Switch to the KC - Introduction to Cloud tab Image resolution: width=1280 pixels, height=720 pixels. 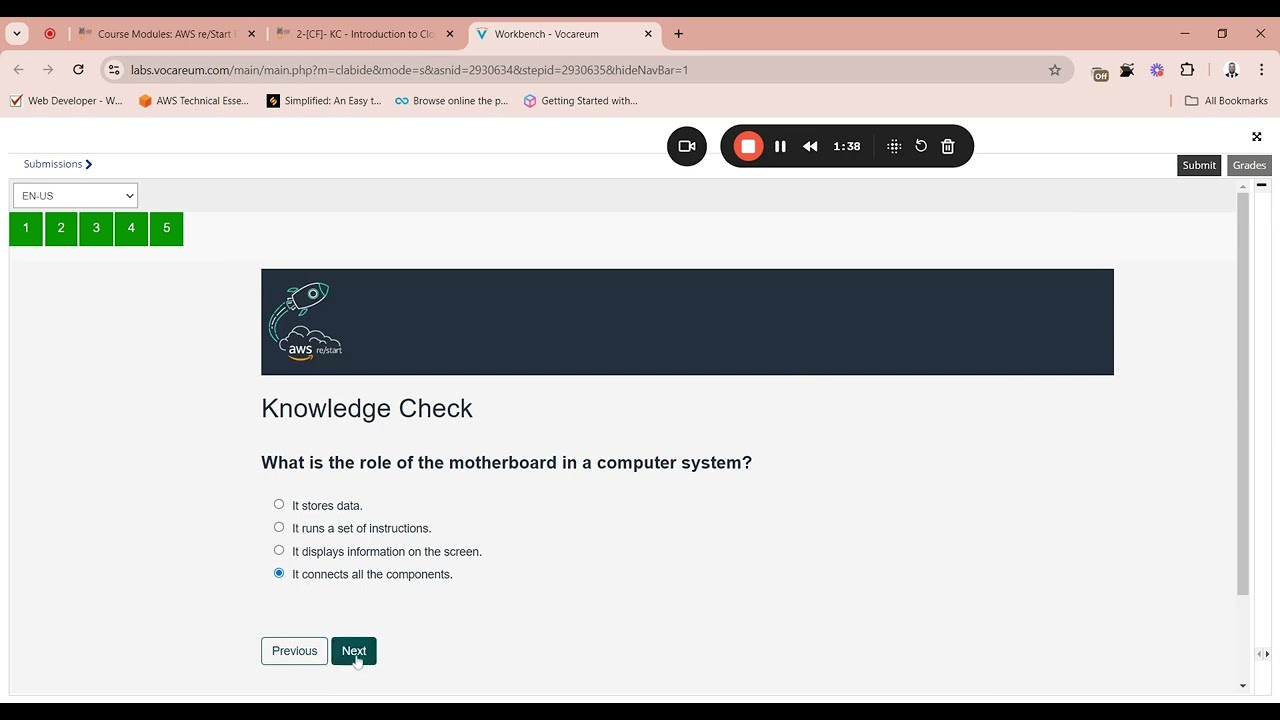click(x=365, y=34)
